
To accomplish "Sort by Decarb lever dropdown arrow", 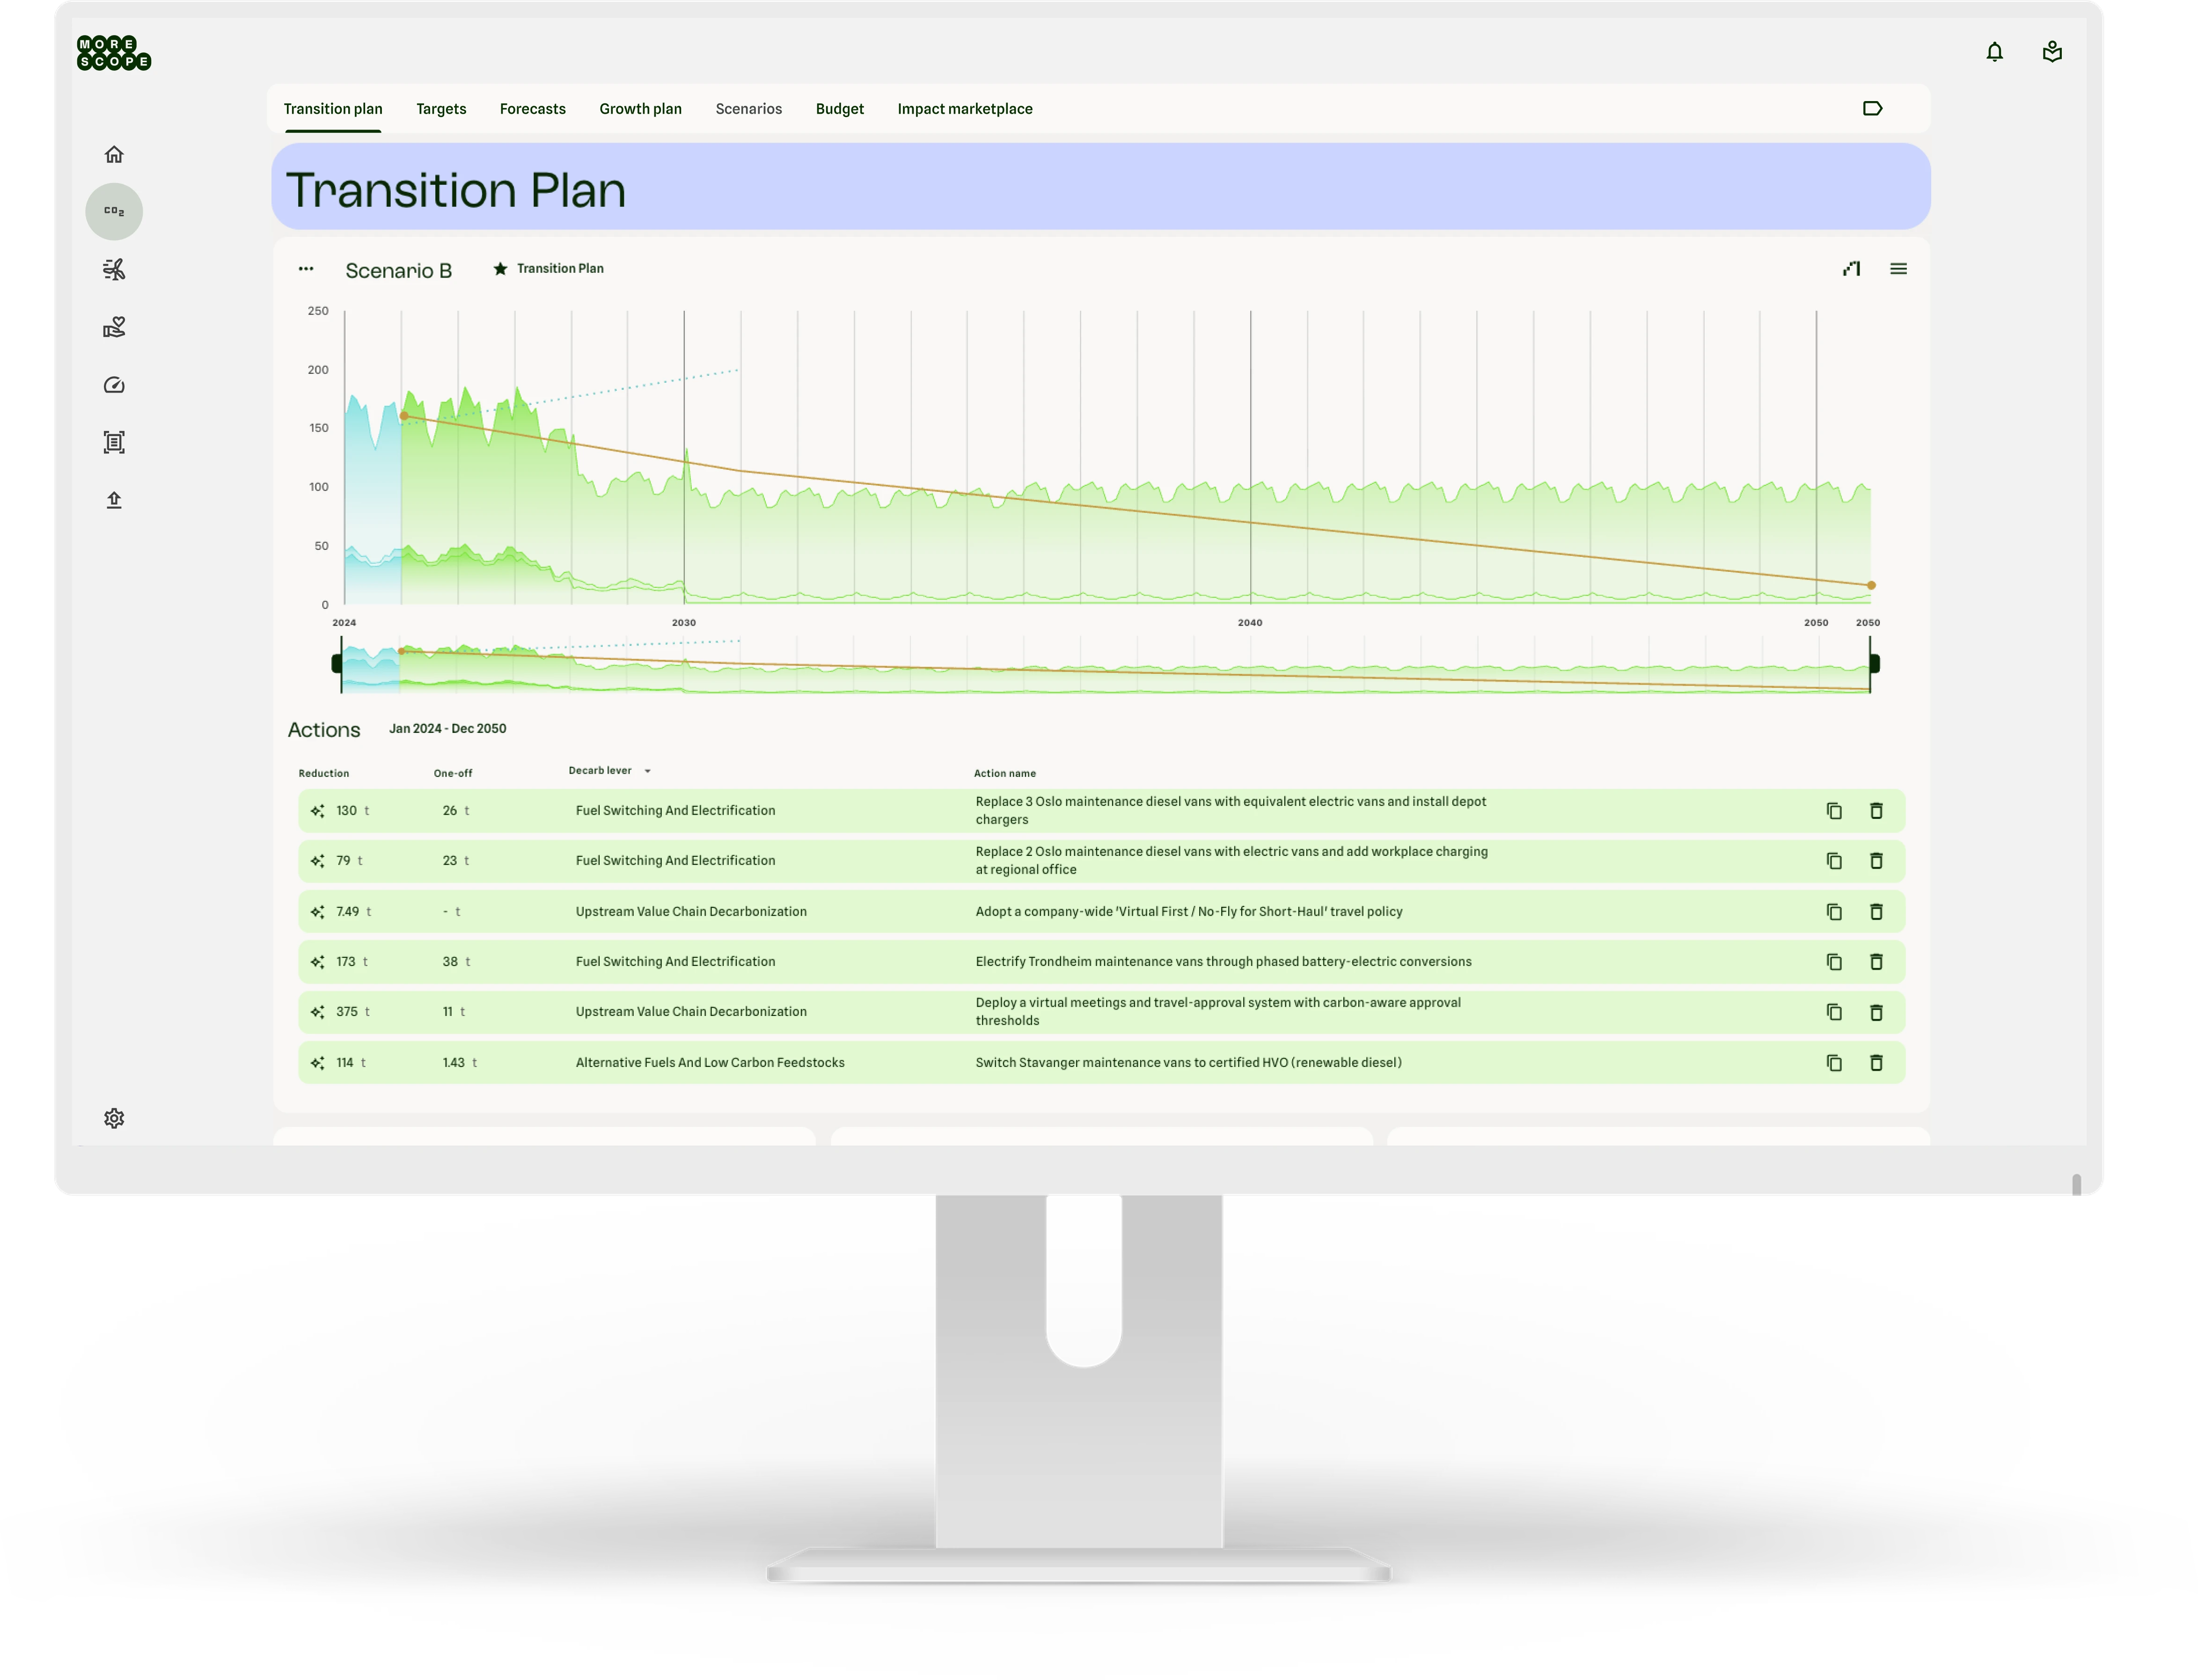I will pos(647,771).
